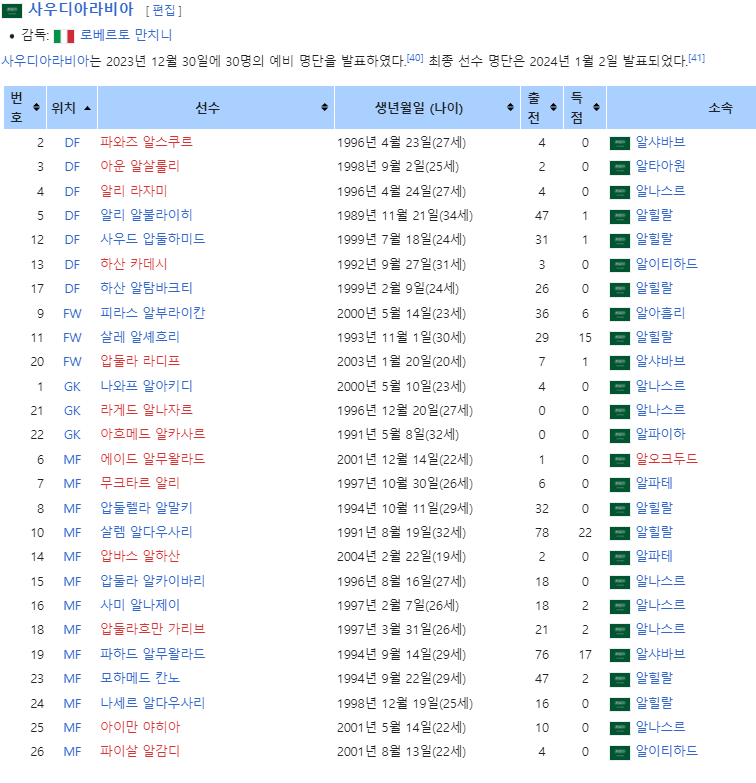The image size is (756, 783).
Task: Open footnote reference 40
Action: pos(415,58)
